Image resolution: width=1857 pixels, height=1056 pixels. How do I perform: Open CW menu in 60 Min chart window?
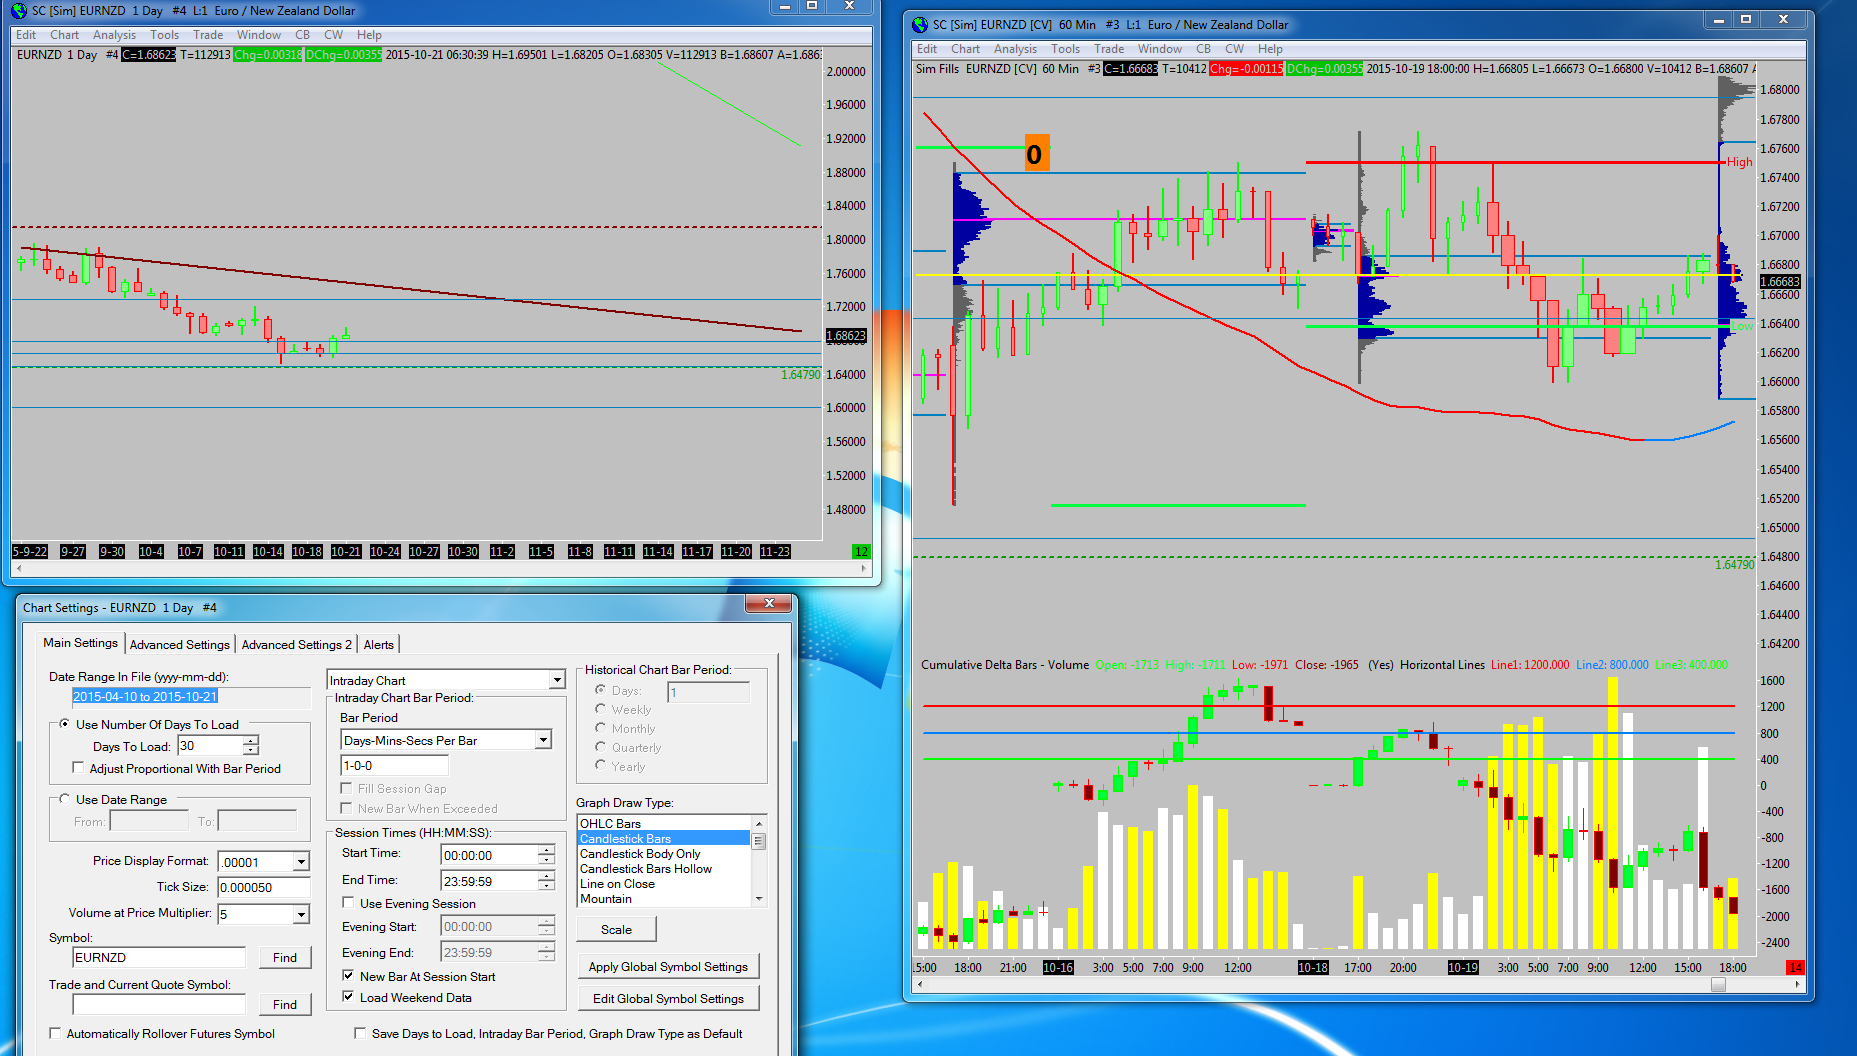[1235, 49]
